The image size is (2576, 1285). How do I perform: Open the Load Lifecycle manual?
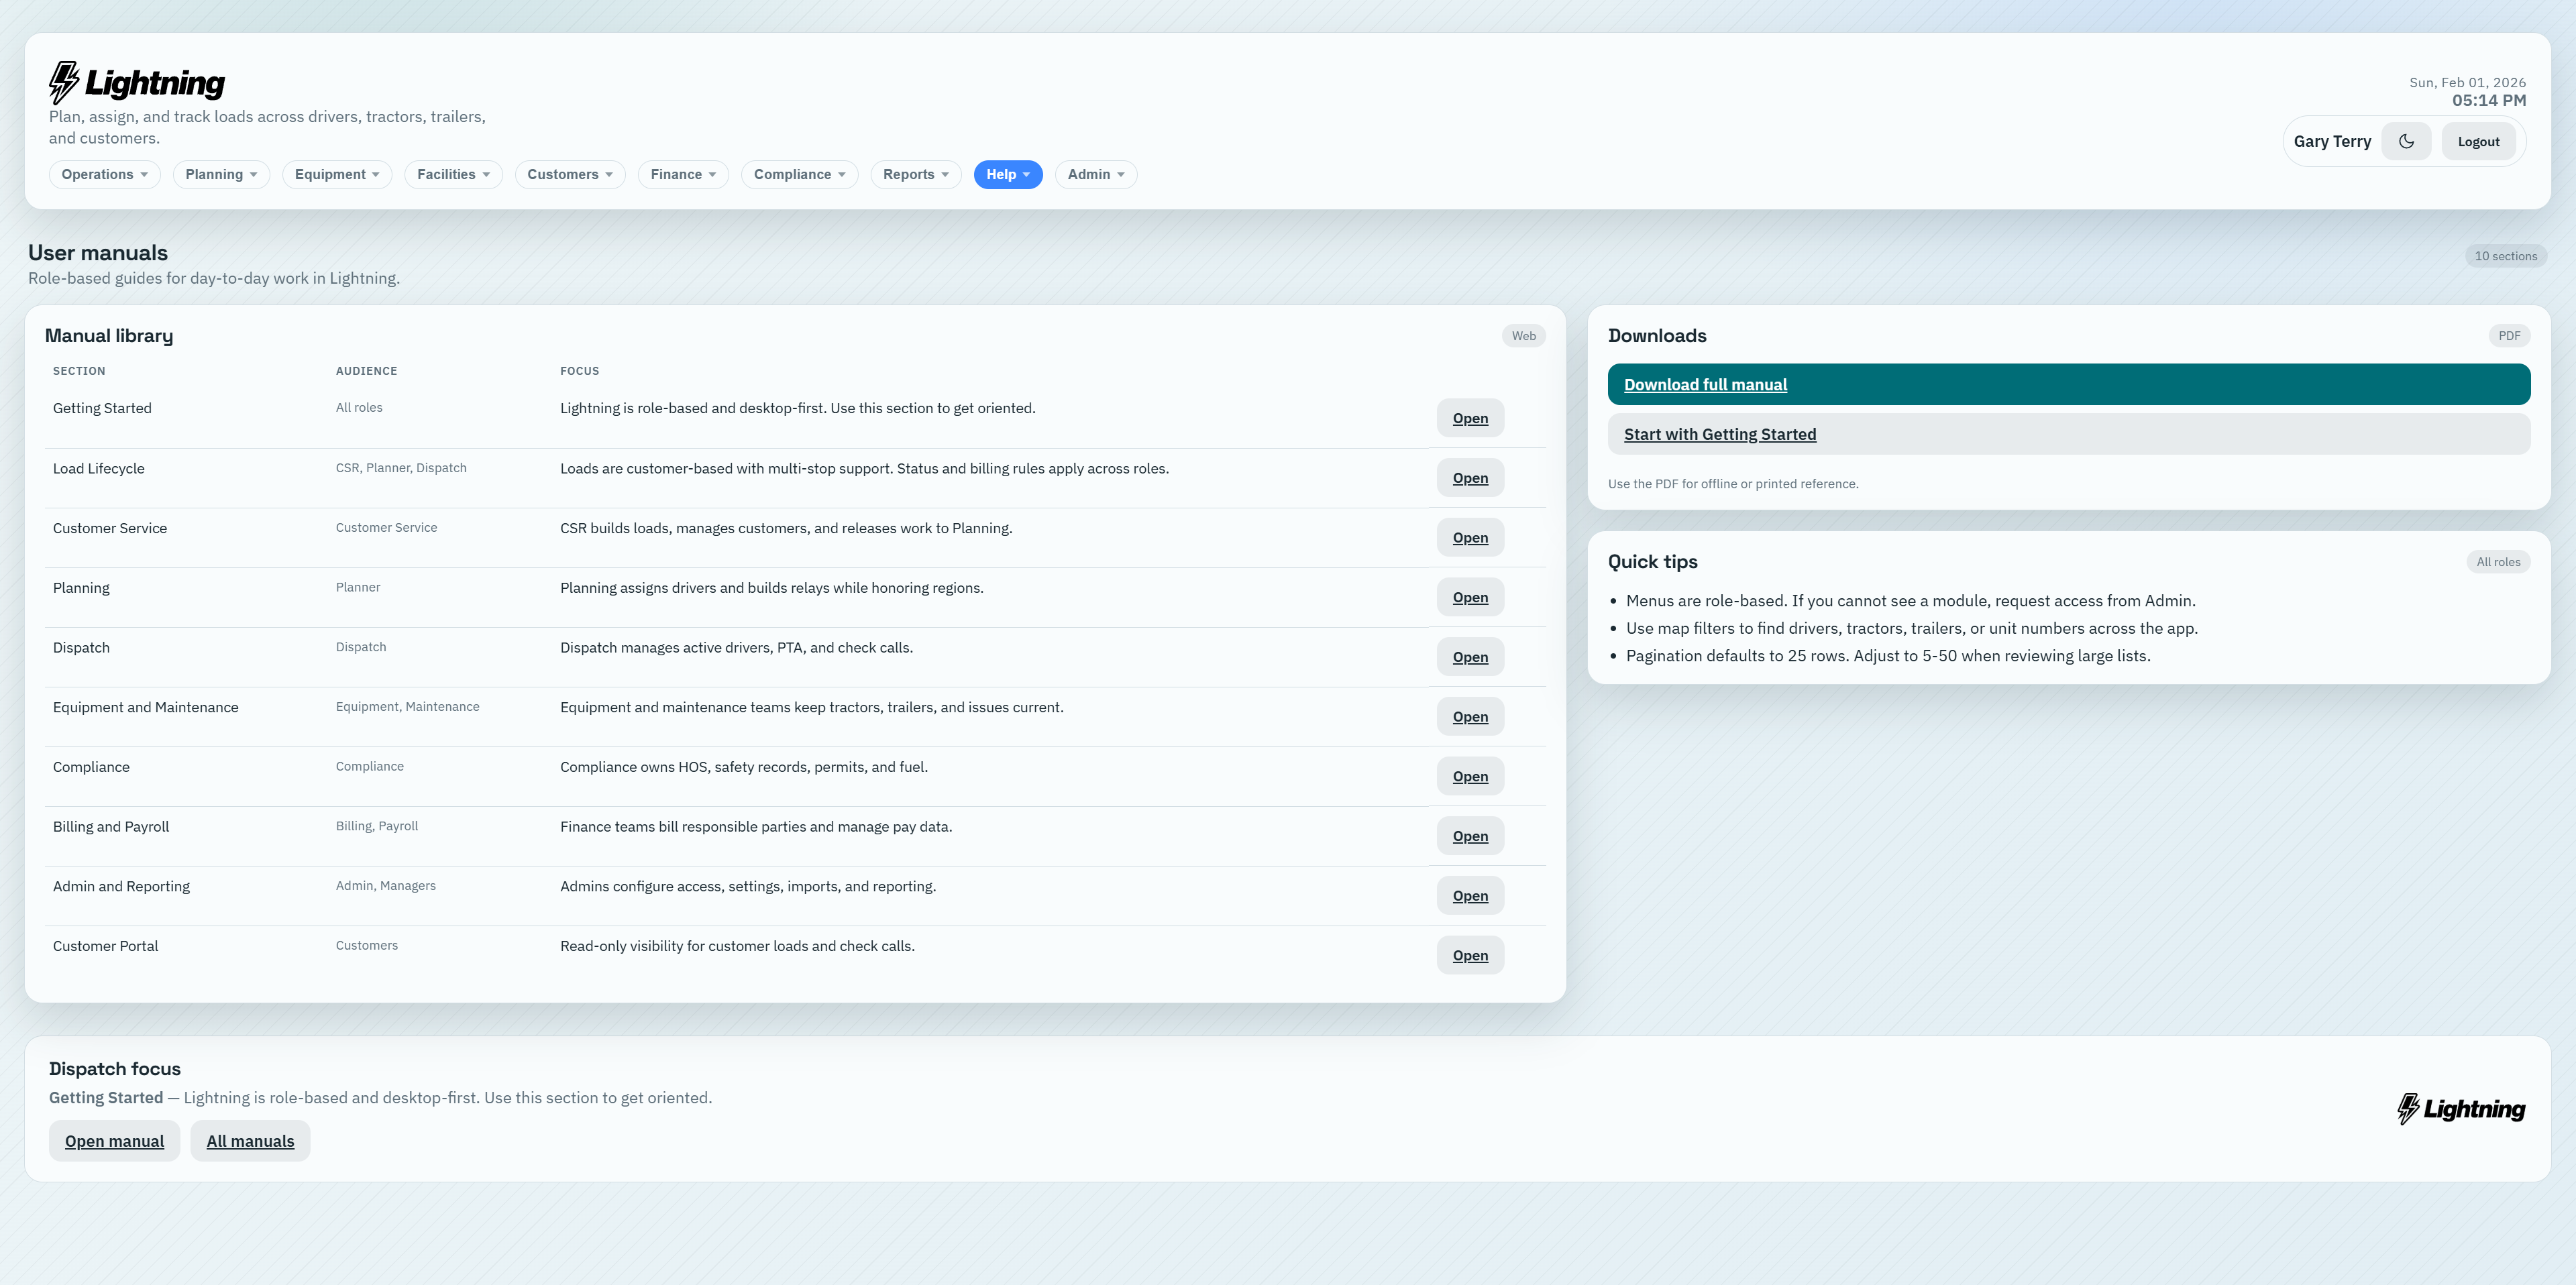[1470, 477]
